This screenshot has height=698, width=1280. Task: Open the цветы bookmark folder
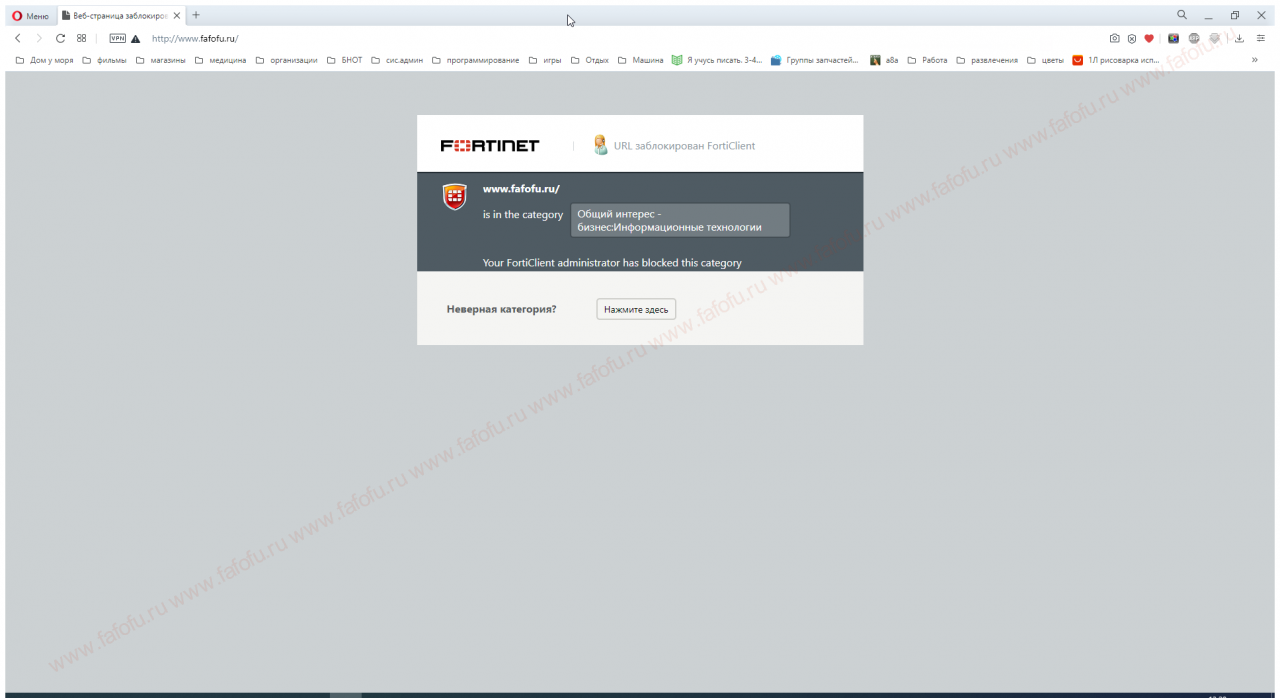[1045, 60]
